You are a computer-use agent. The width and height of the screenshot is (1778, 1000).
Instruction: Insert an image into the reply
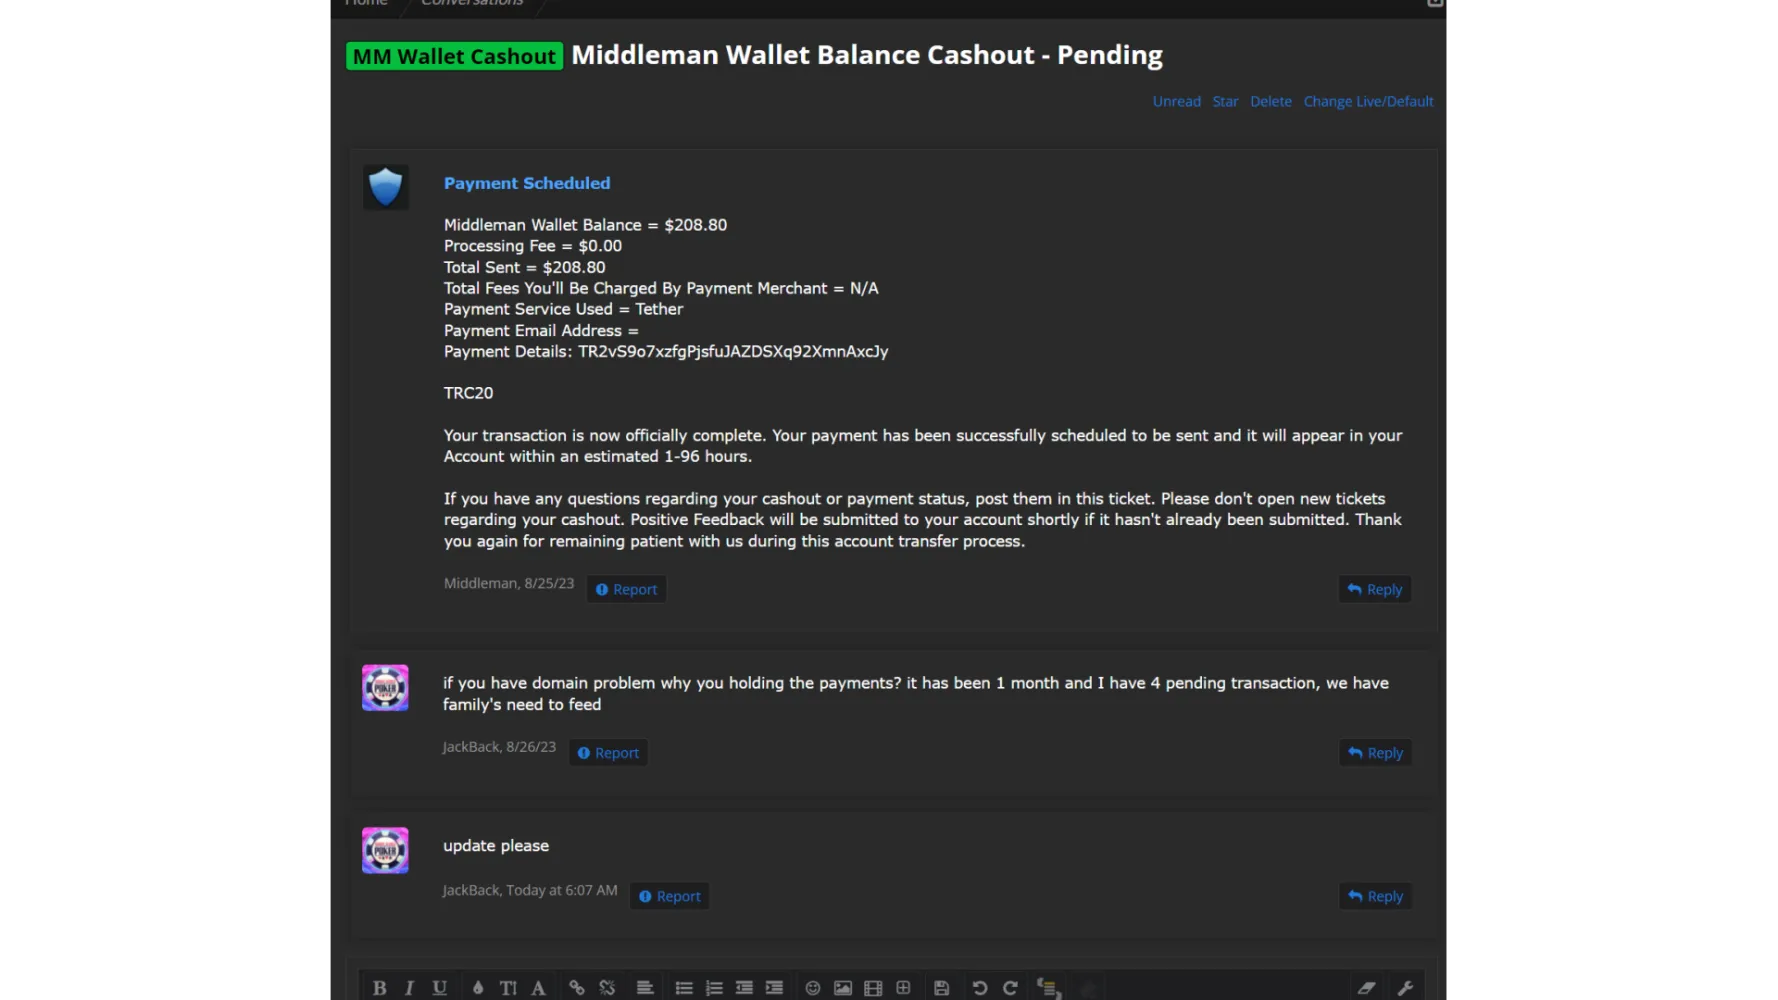tap(843, 988)
